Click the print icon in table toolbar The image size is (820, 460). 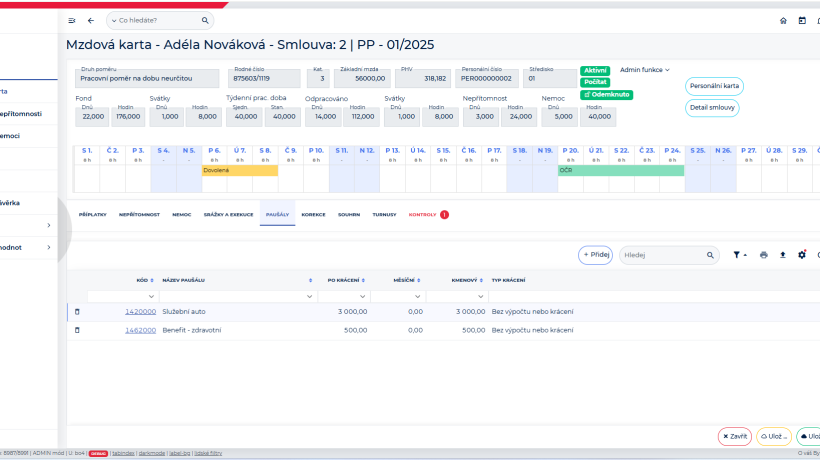point(764,255)
